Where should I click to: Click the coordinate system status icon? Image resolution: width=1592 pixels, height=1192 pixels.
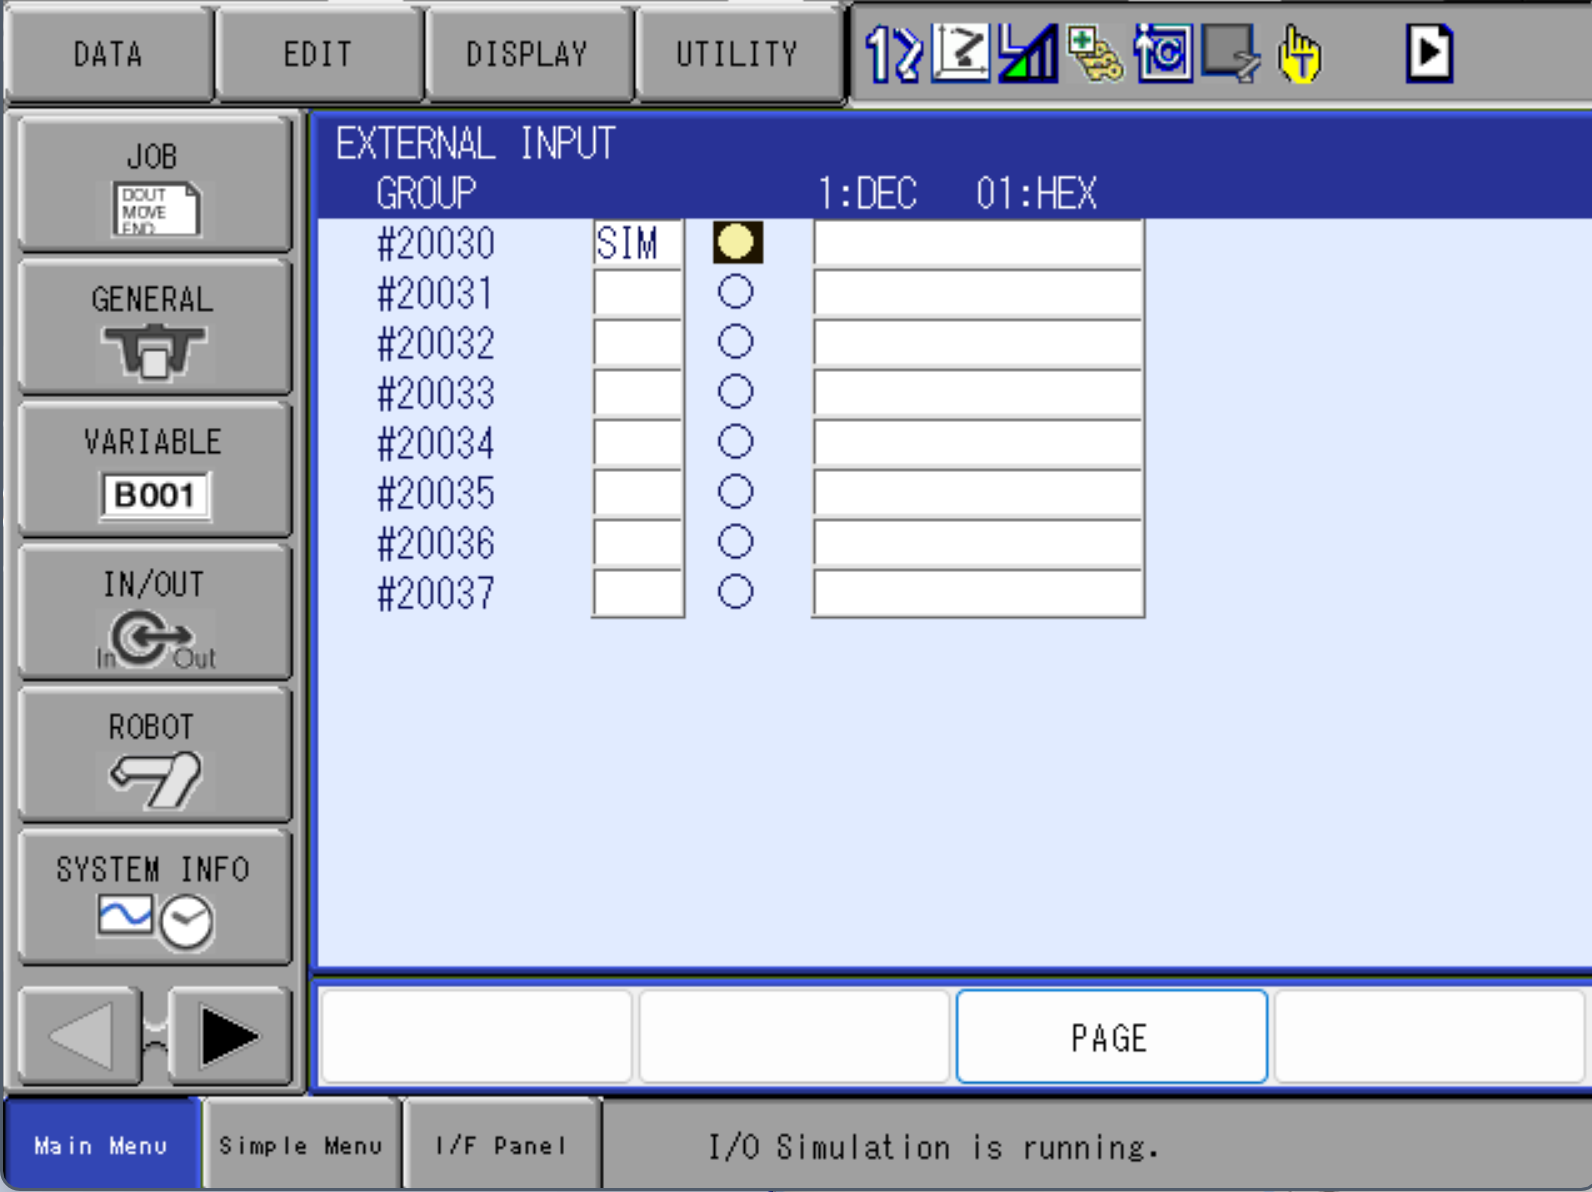[961, 53]
